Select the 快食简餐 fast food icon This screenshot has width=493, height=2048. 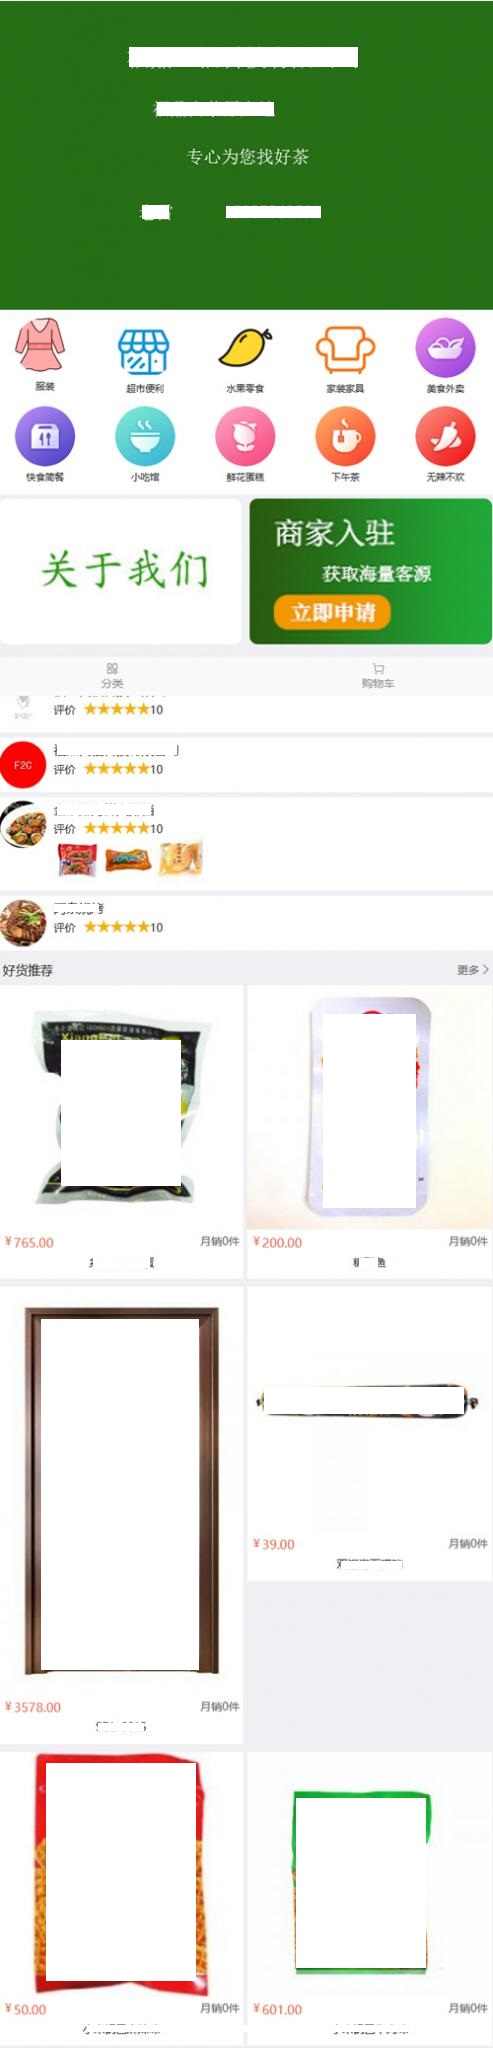point(44,437)
